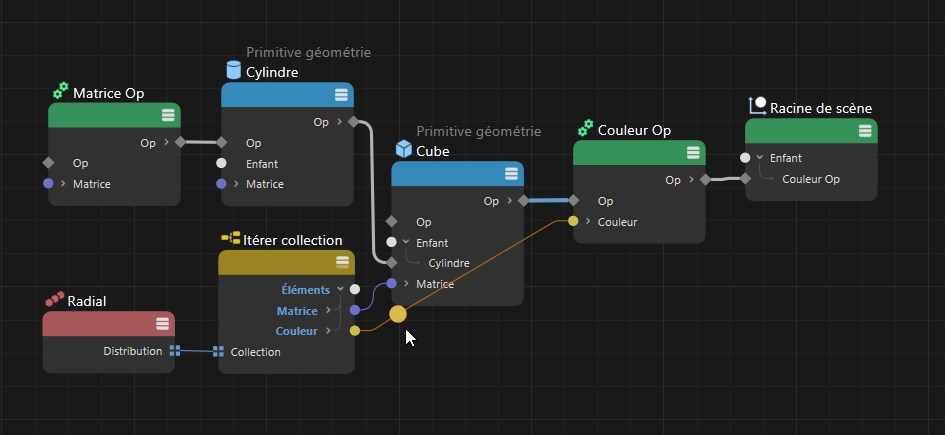Click the Itérer collection node icon
The width and height of the screenshot is (945, 435).
coord(230,239)
